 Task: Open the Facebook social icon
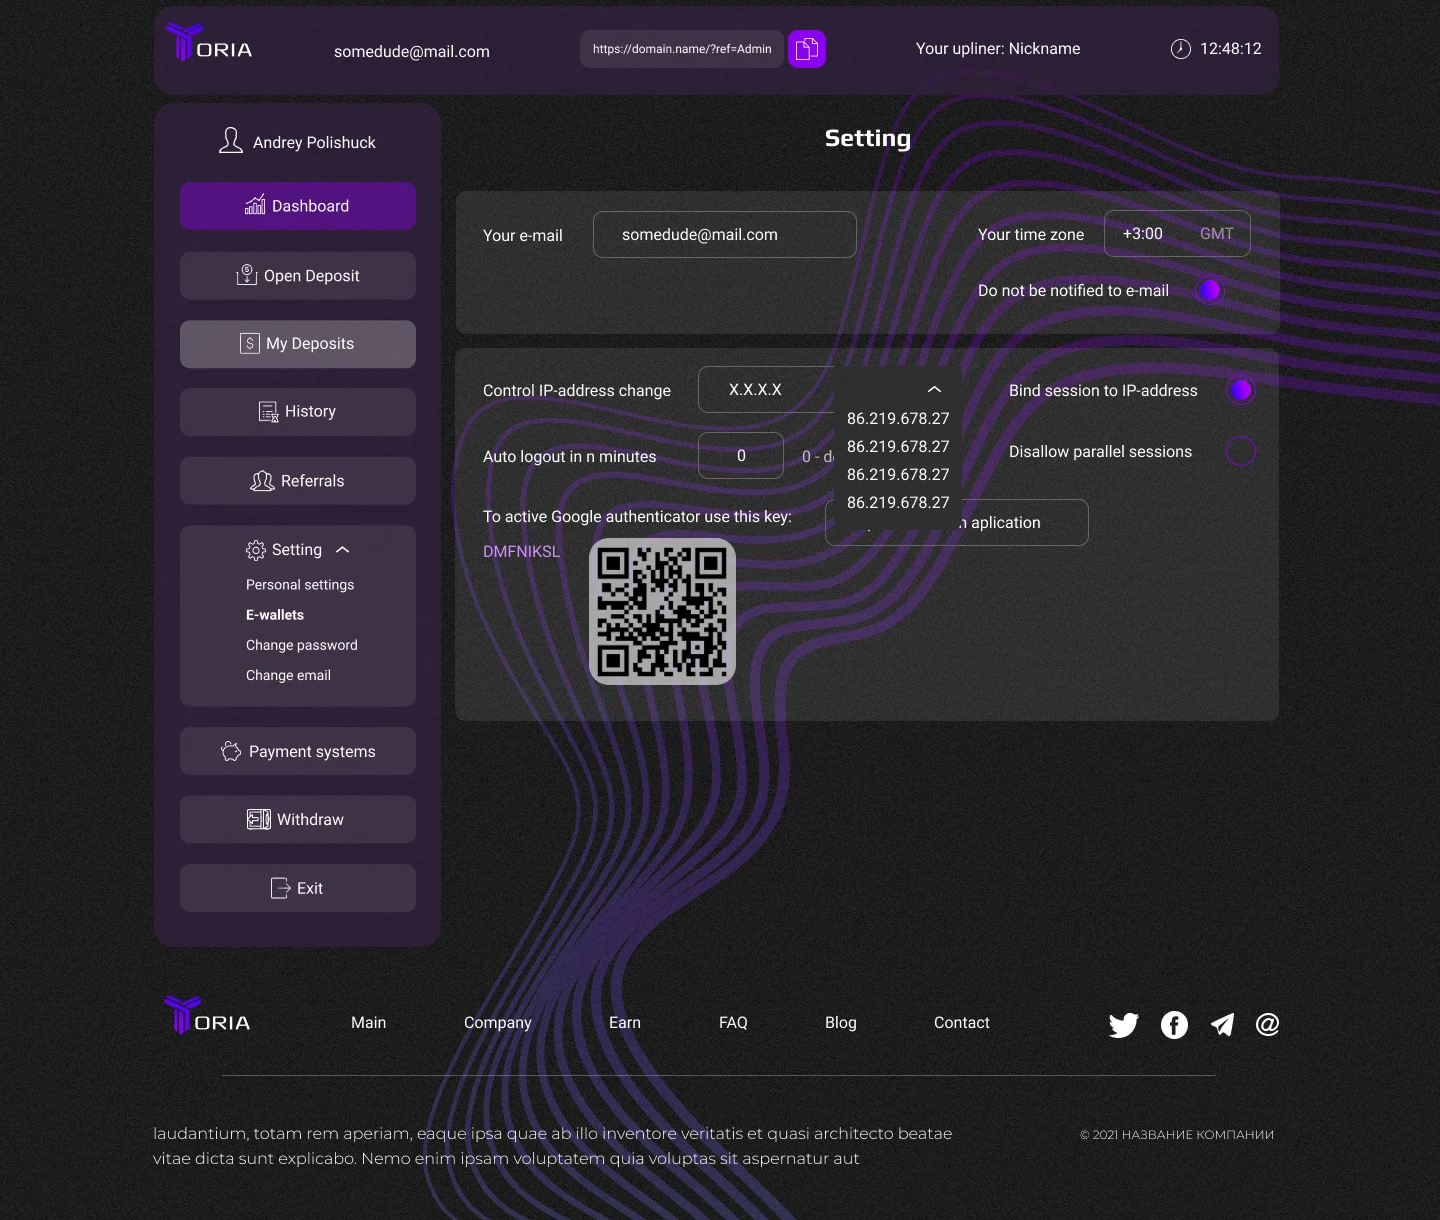pyautogui.click(x=1174, y=1025)
